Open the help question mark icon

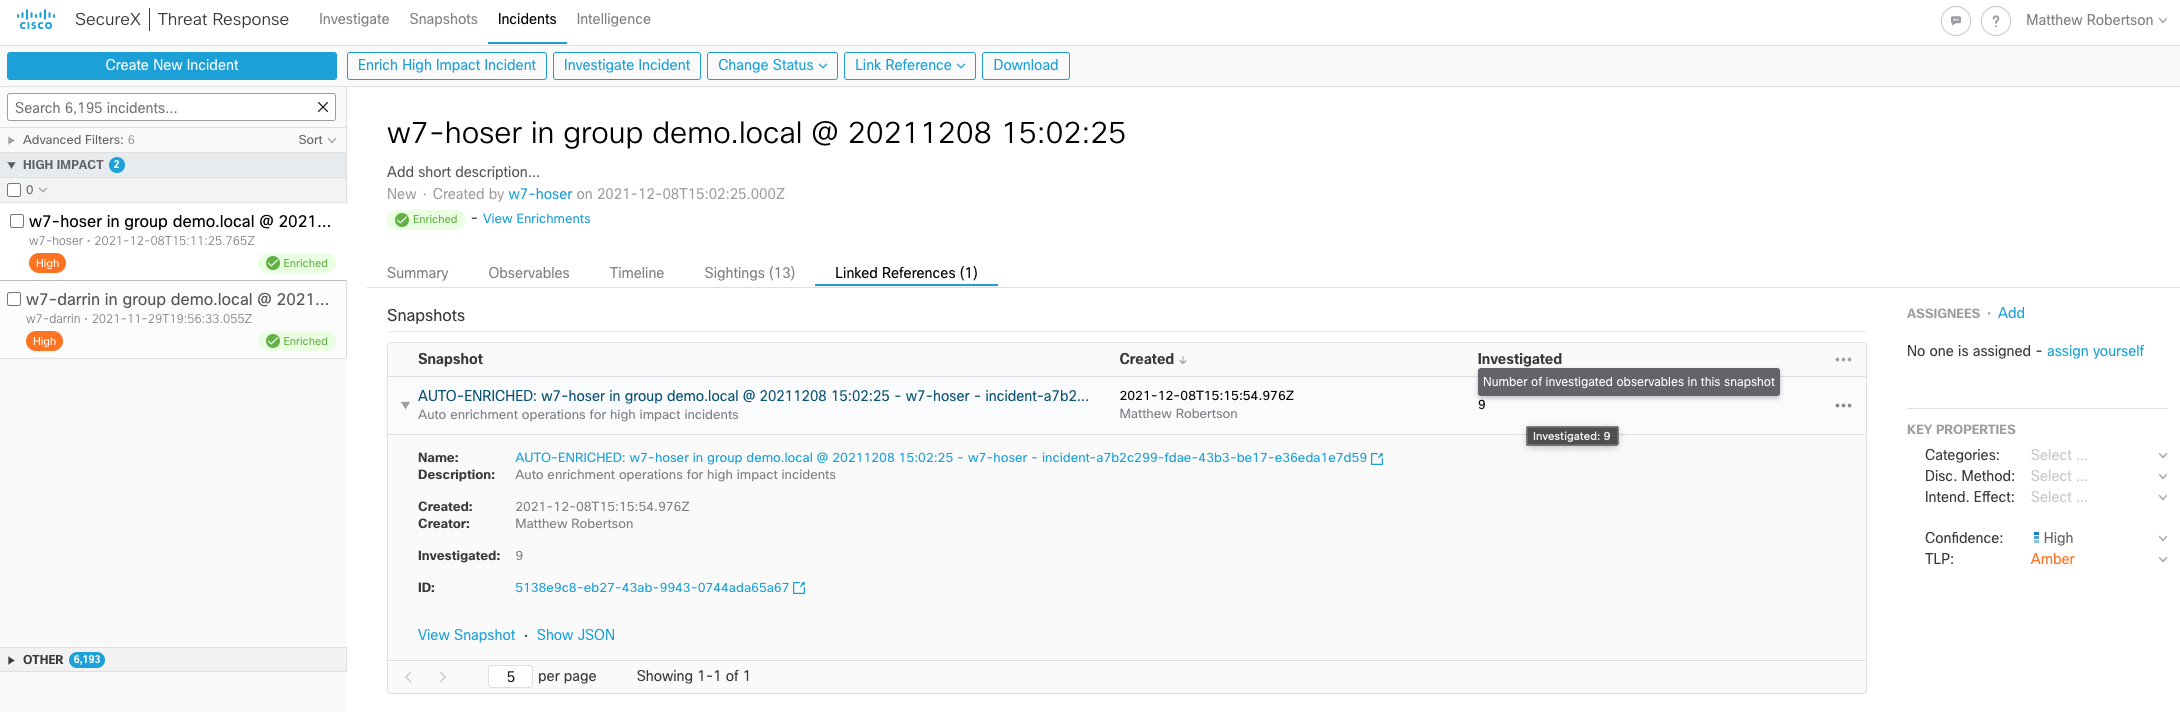(x=1995, y=20)
